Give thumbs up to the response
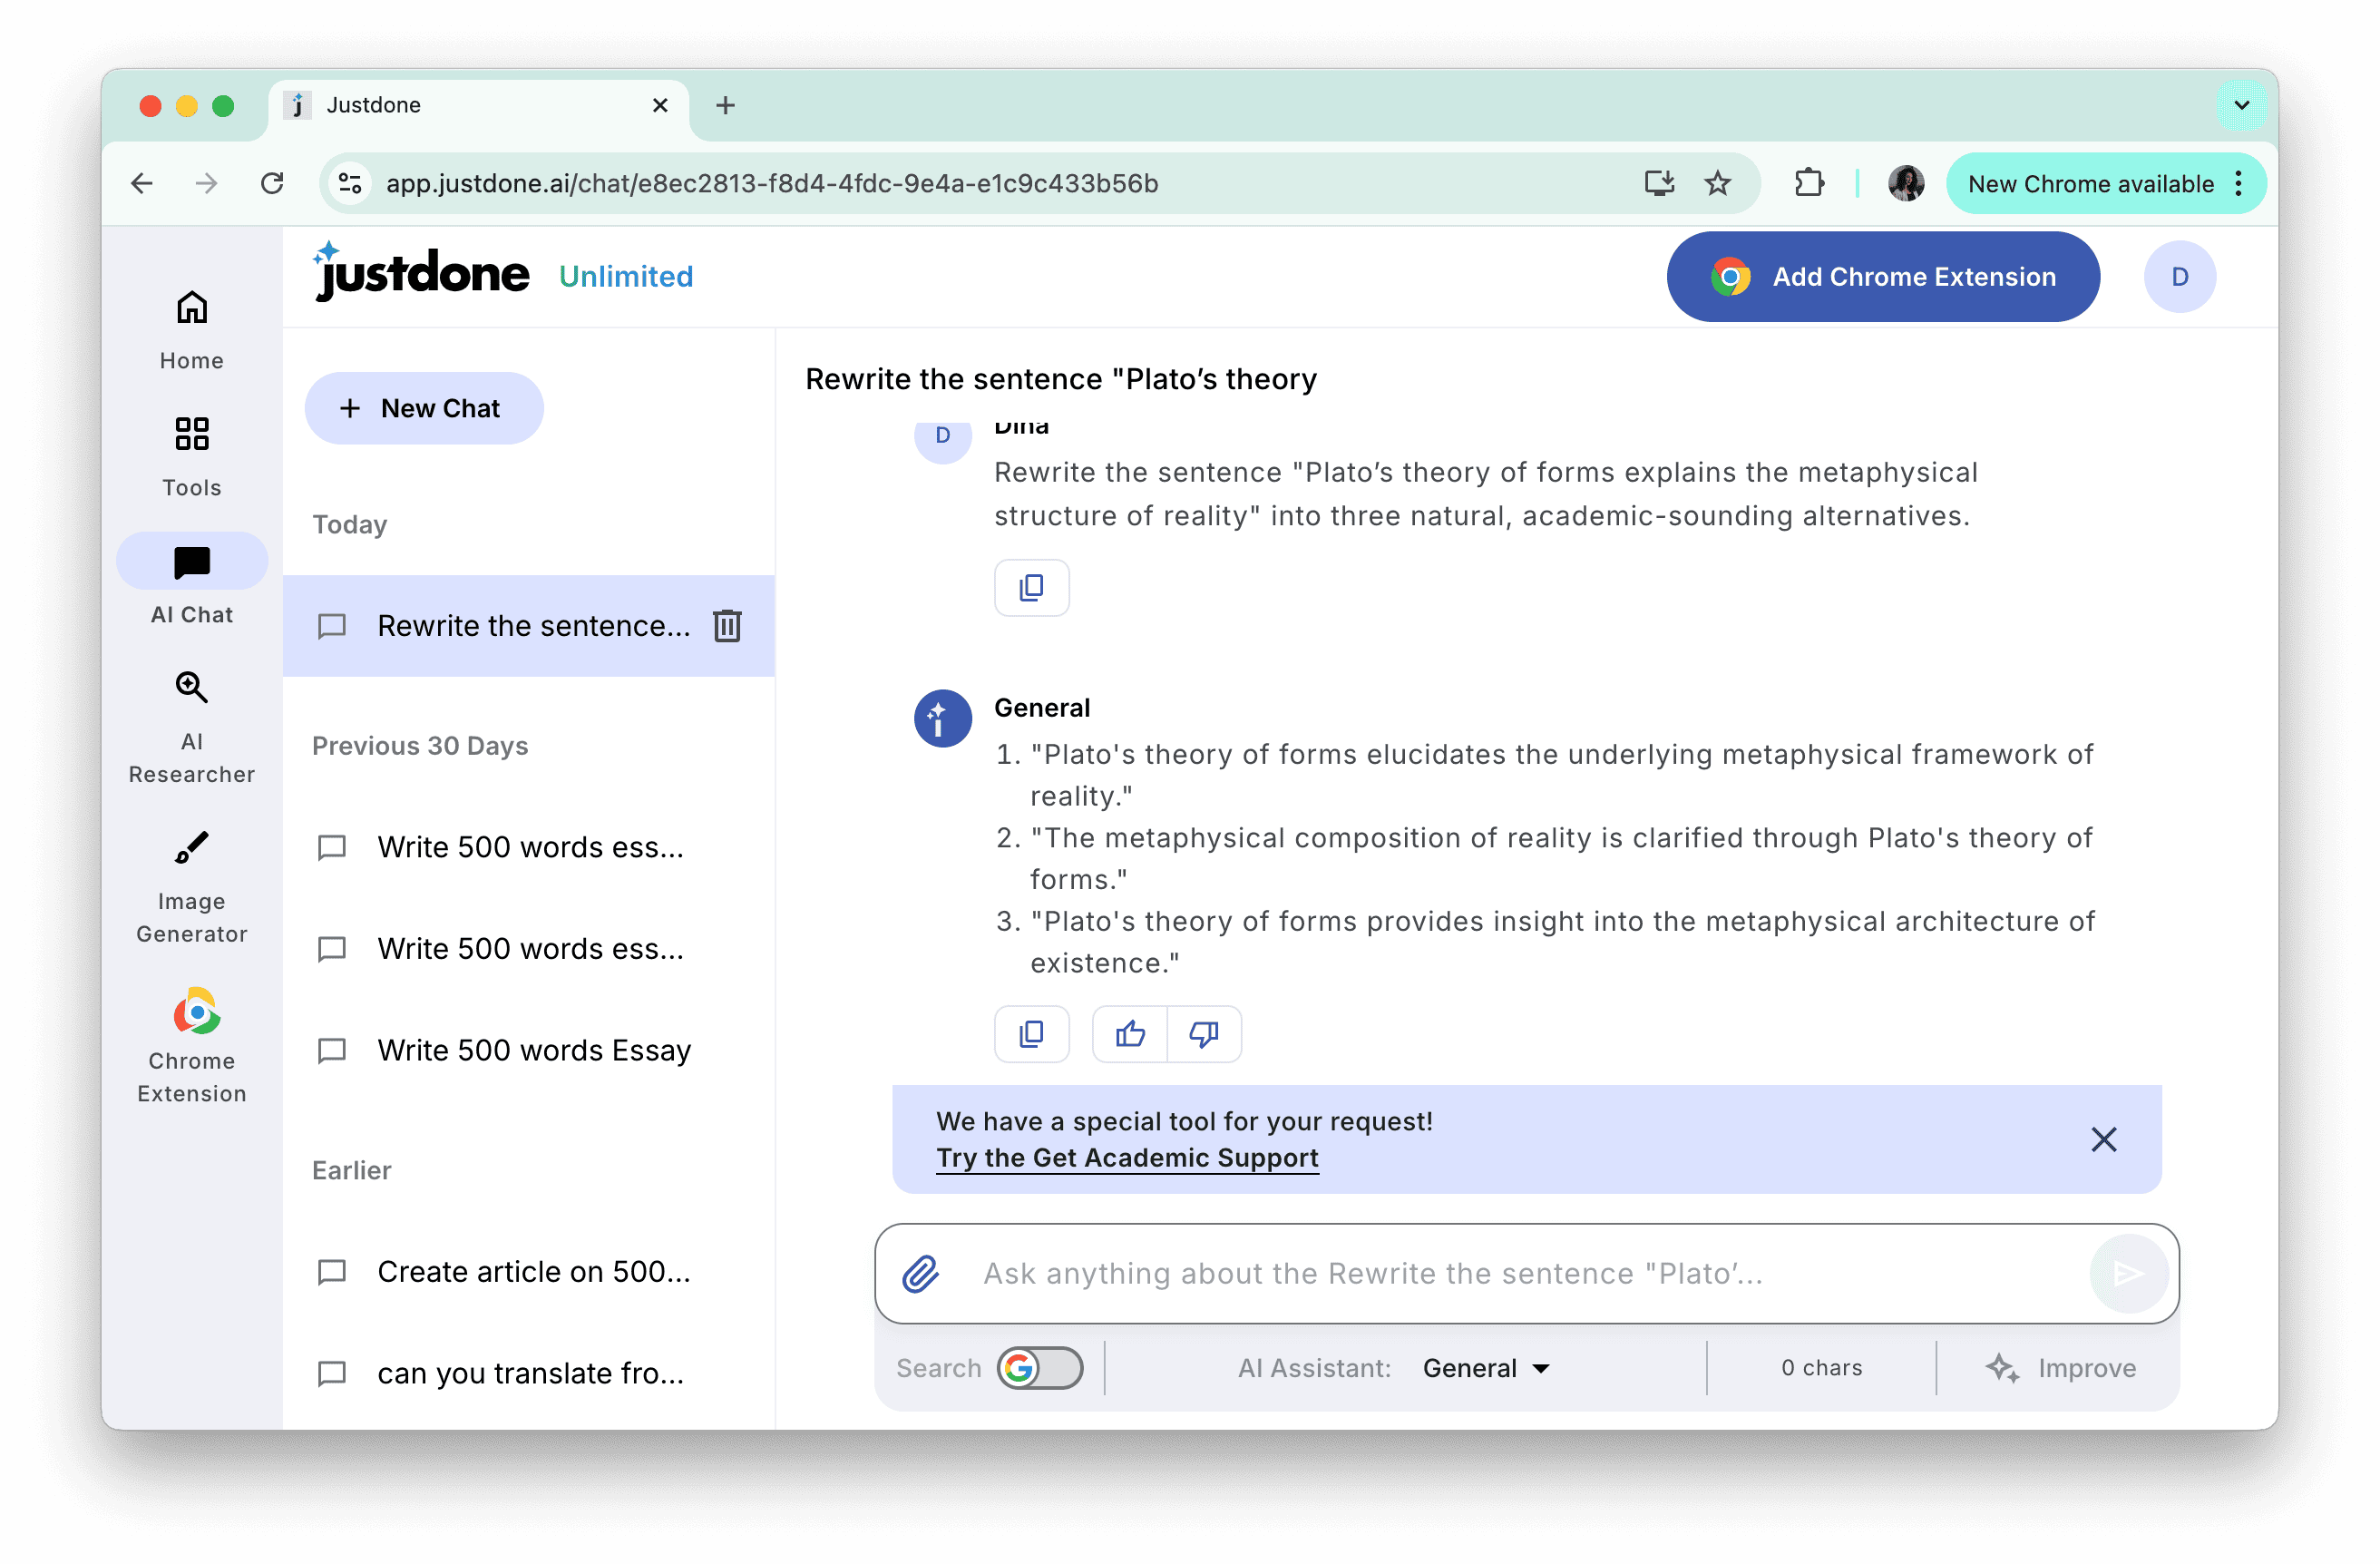 click(x=1130, y=1034)
